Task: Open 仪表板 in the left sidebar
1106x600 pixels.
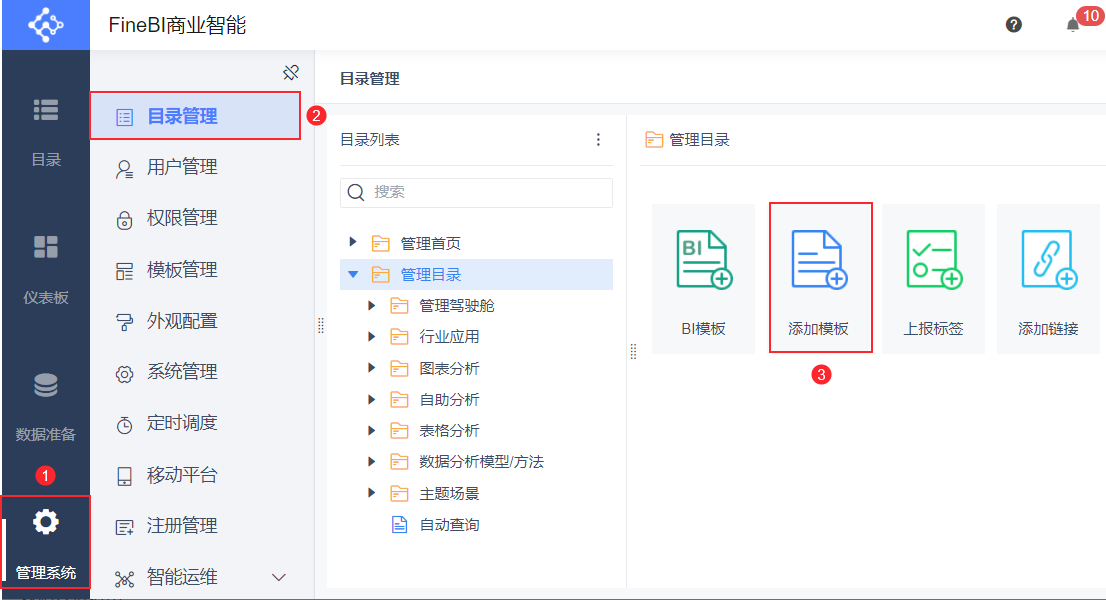Action: tap(46, 265)
